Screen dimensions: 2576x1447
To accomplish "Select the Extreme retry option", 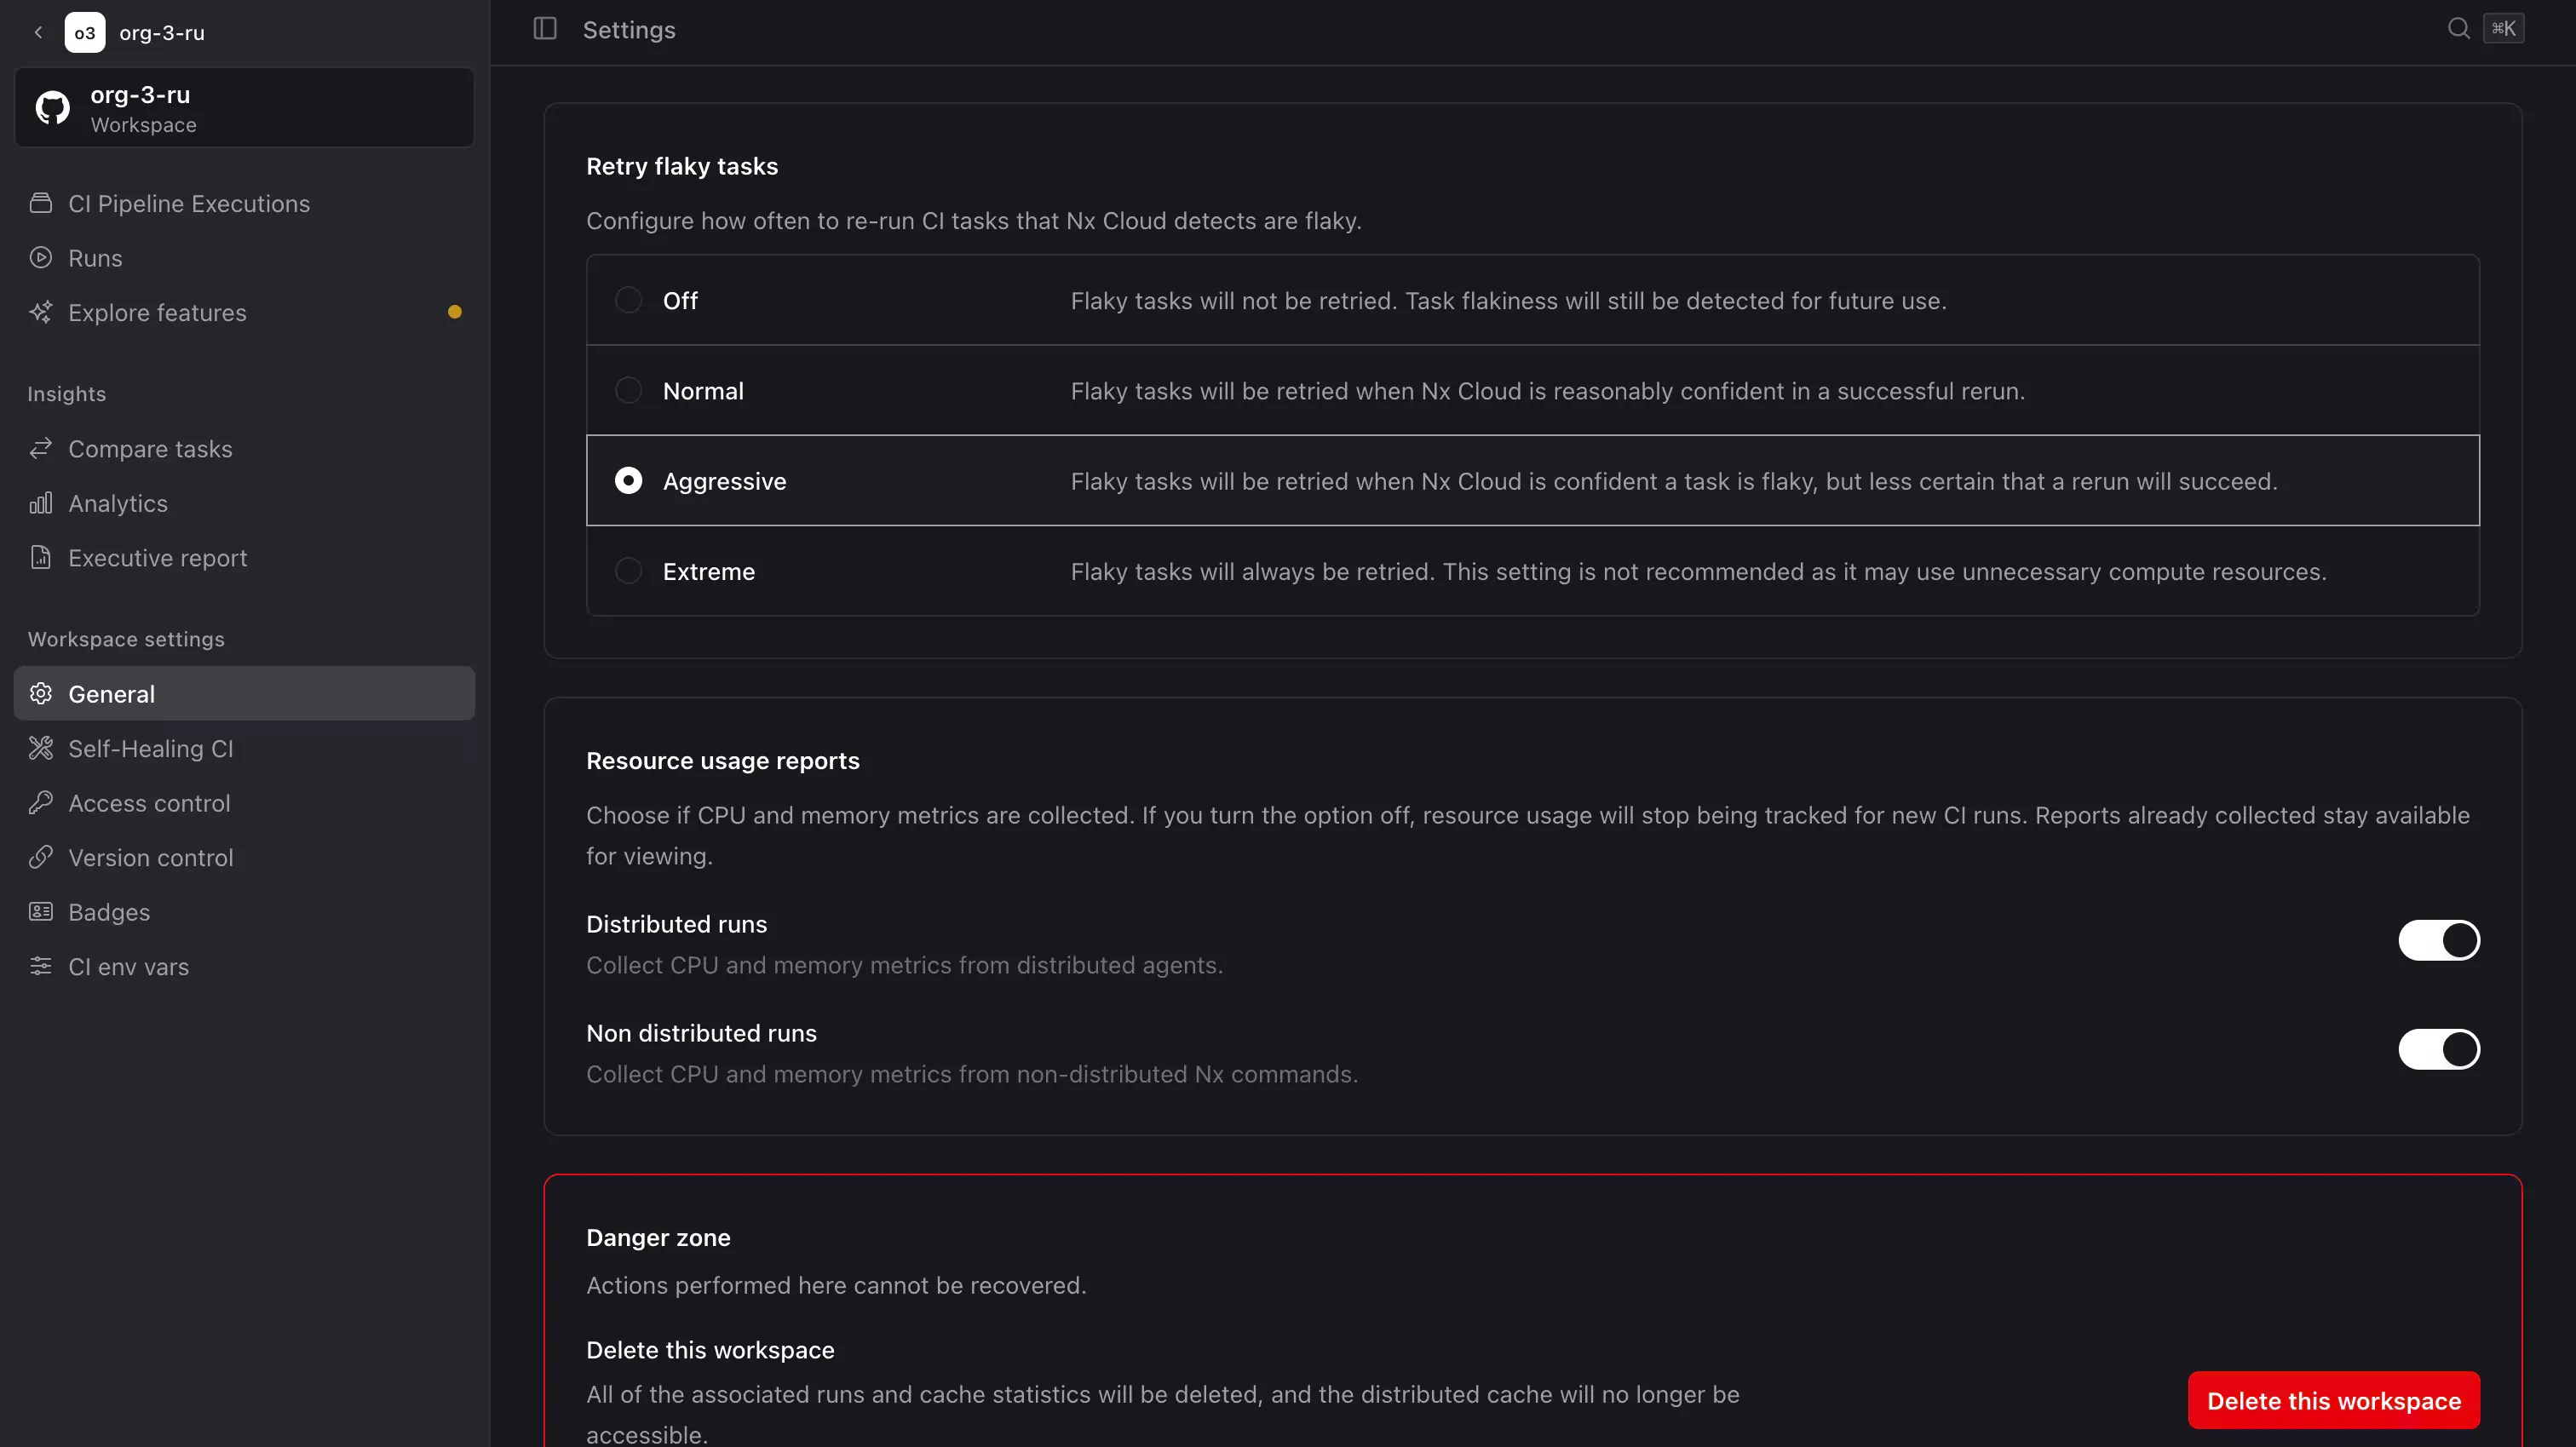I will 1532,571.
